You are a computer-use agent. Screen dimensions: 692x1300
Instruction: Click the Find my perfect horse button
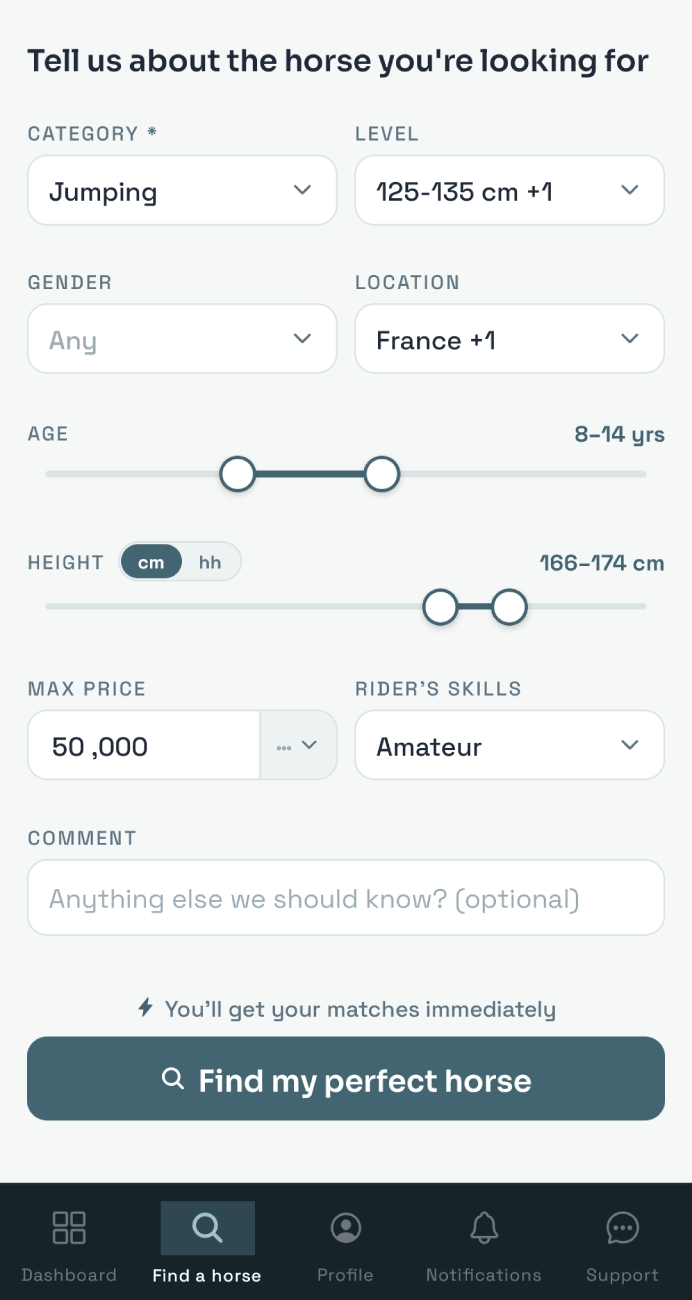346,1078
